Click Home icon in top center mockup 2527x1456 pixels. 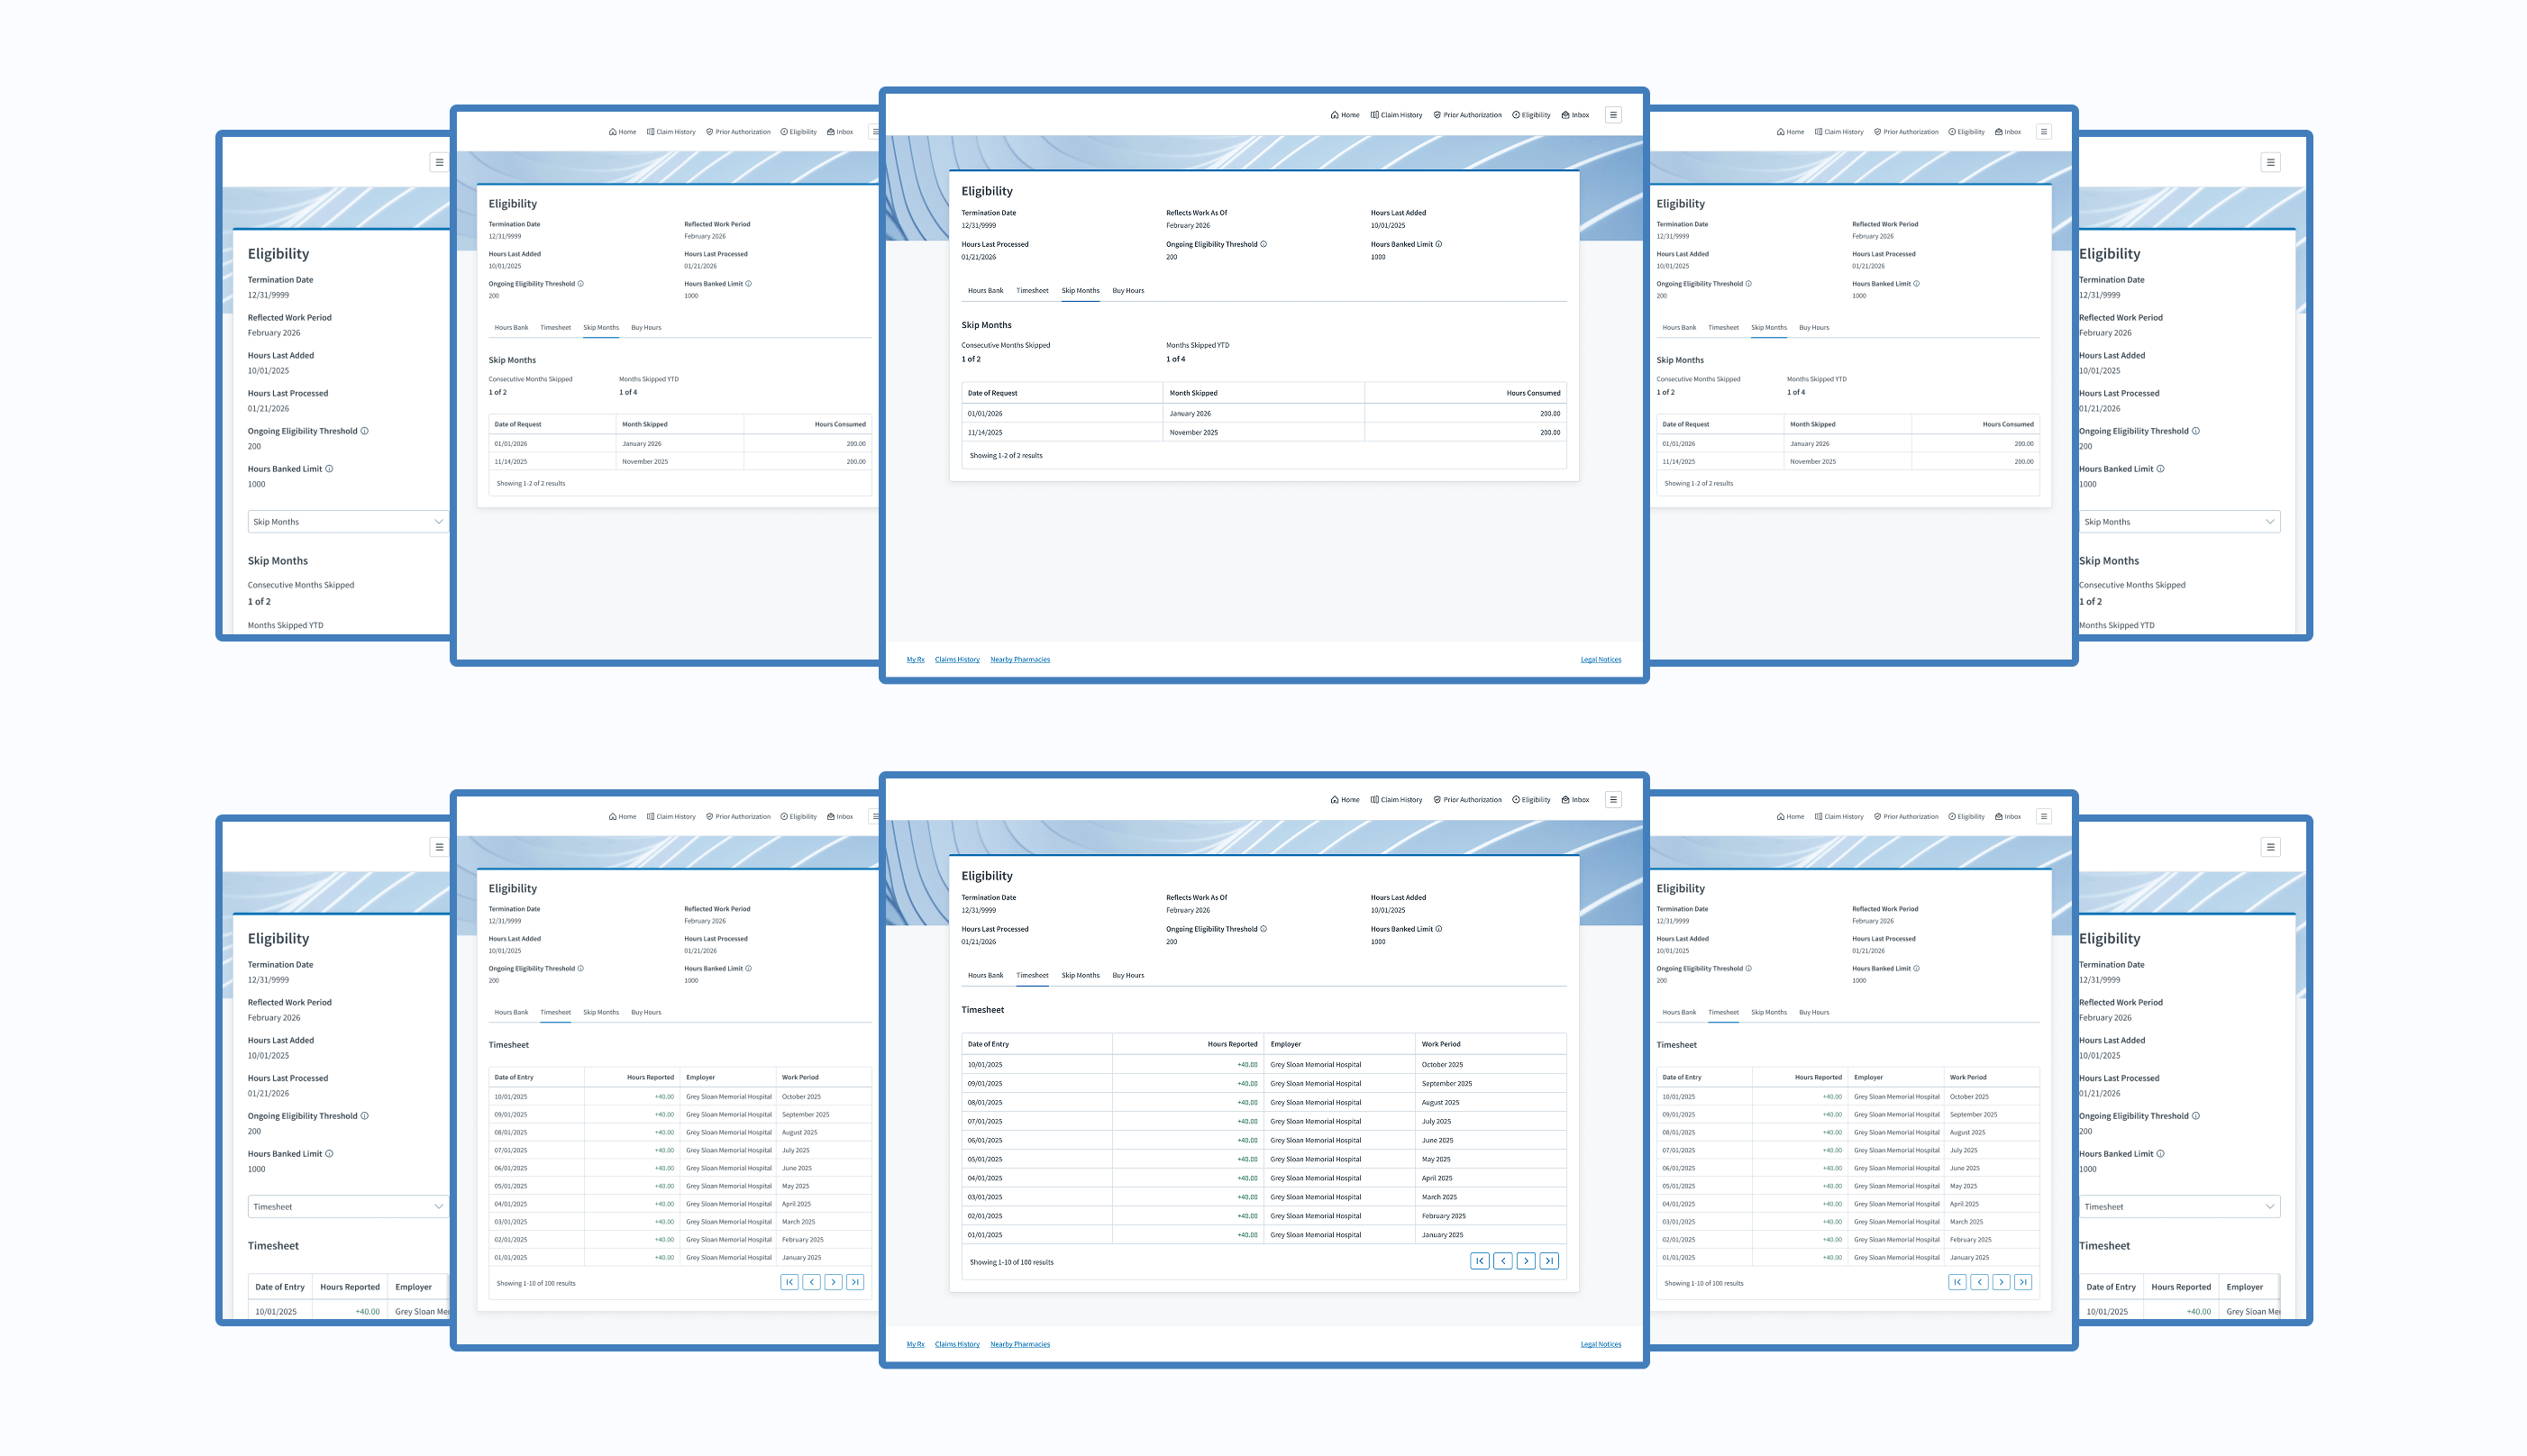pos(1334,115)
